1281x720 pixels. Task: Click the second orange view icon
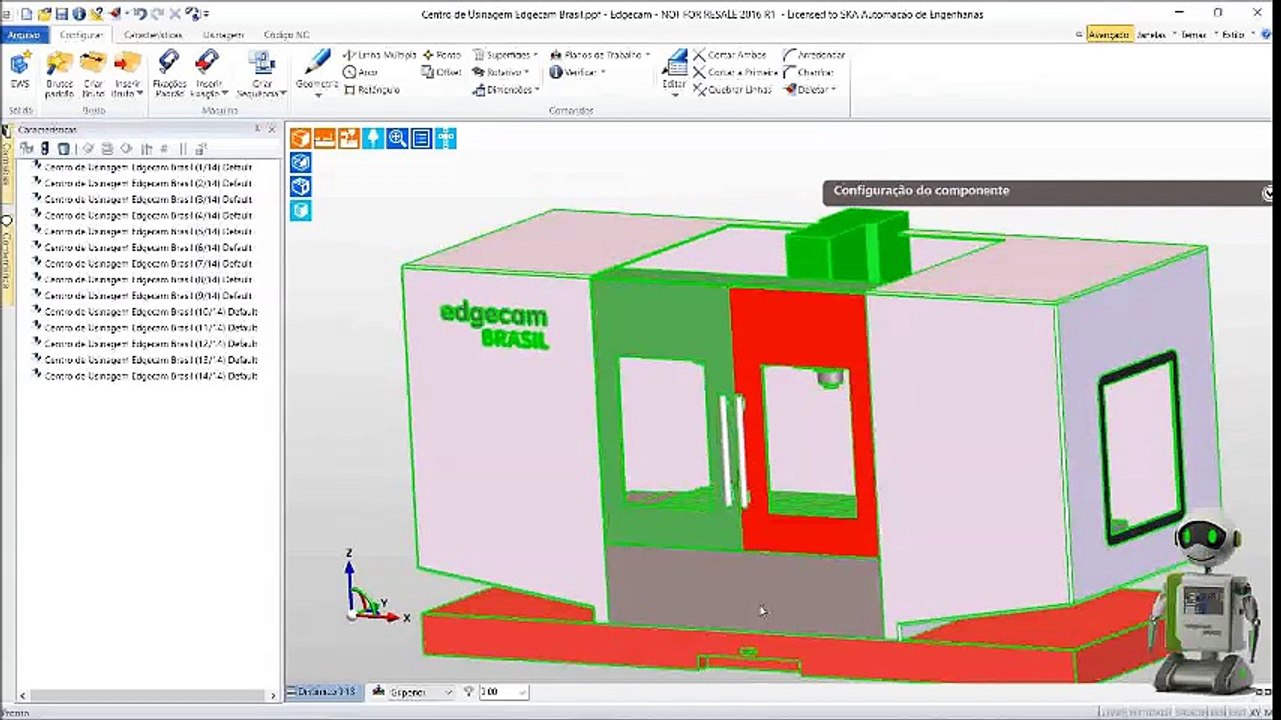324,138
